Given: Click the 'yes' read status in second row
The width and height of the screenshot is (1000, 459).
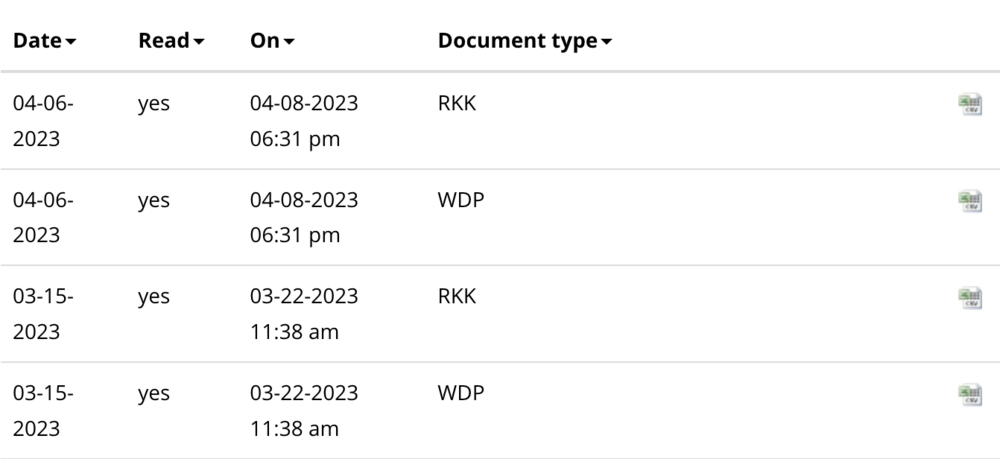Looking at the screenshot, I should point(154,200).
